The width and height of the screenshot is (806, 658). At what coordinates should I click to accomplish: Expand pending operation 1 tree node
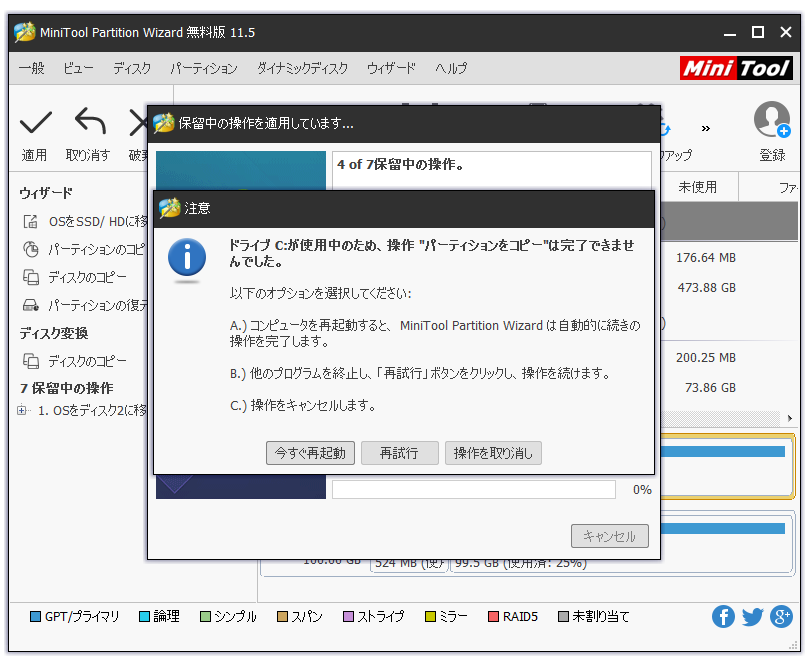point(22,410)
